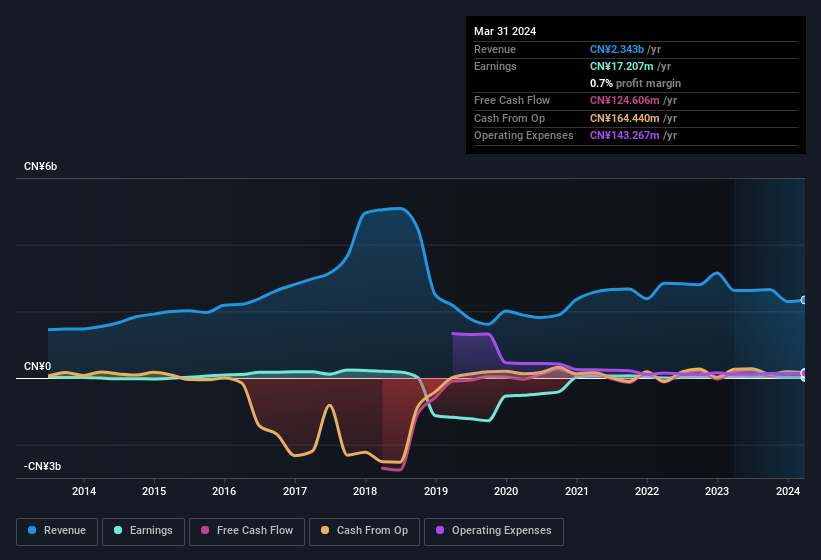Screen dimensions: 821x560
Task: Select the 2015 x-axis label
Action: point(154,491)
